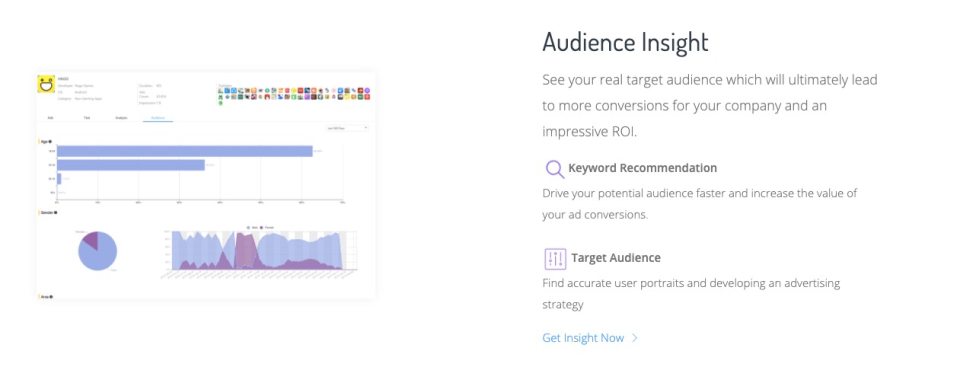960x367 pixels.
Task: Switch to the Ads tab
Action: pyautogui.click(x=50, y=118)
